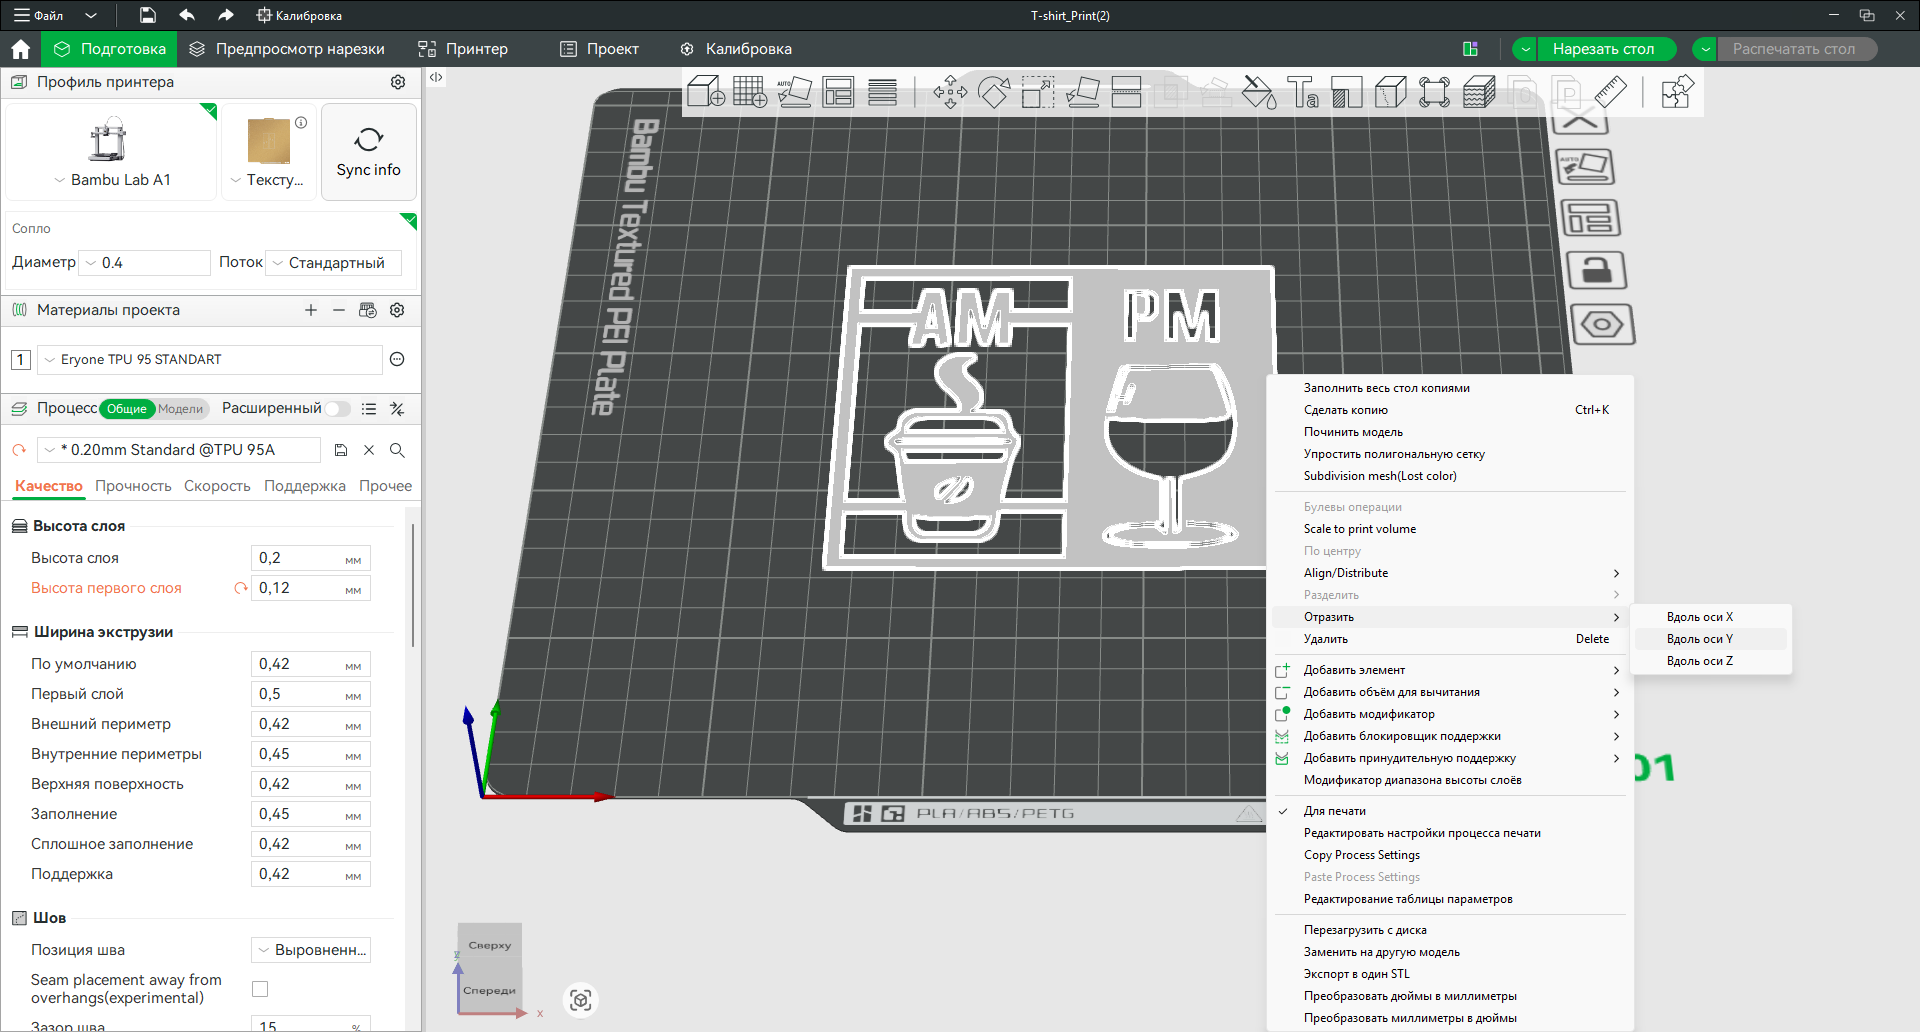Select the Text shape tool
This screenshot has height=1032, width=1920.
[1302, 93]
